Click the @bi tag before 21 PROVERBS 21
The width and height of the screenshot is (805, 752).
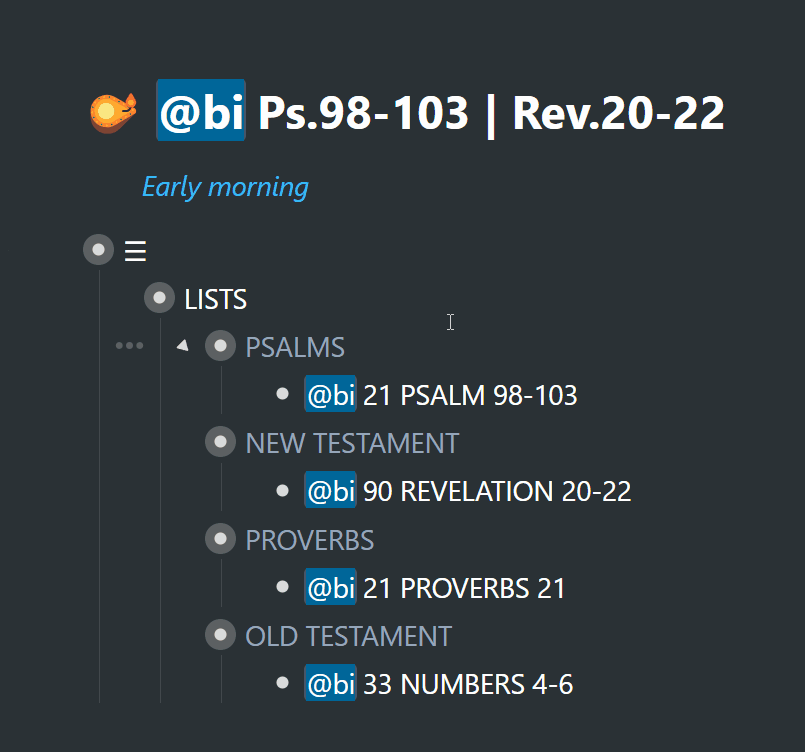point(330,587)
